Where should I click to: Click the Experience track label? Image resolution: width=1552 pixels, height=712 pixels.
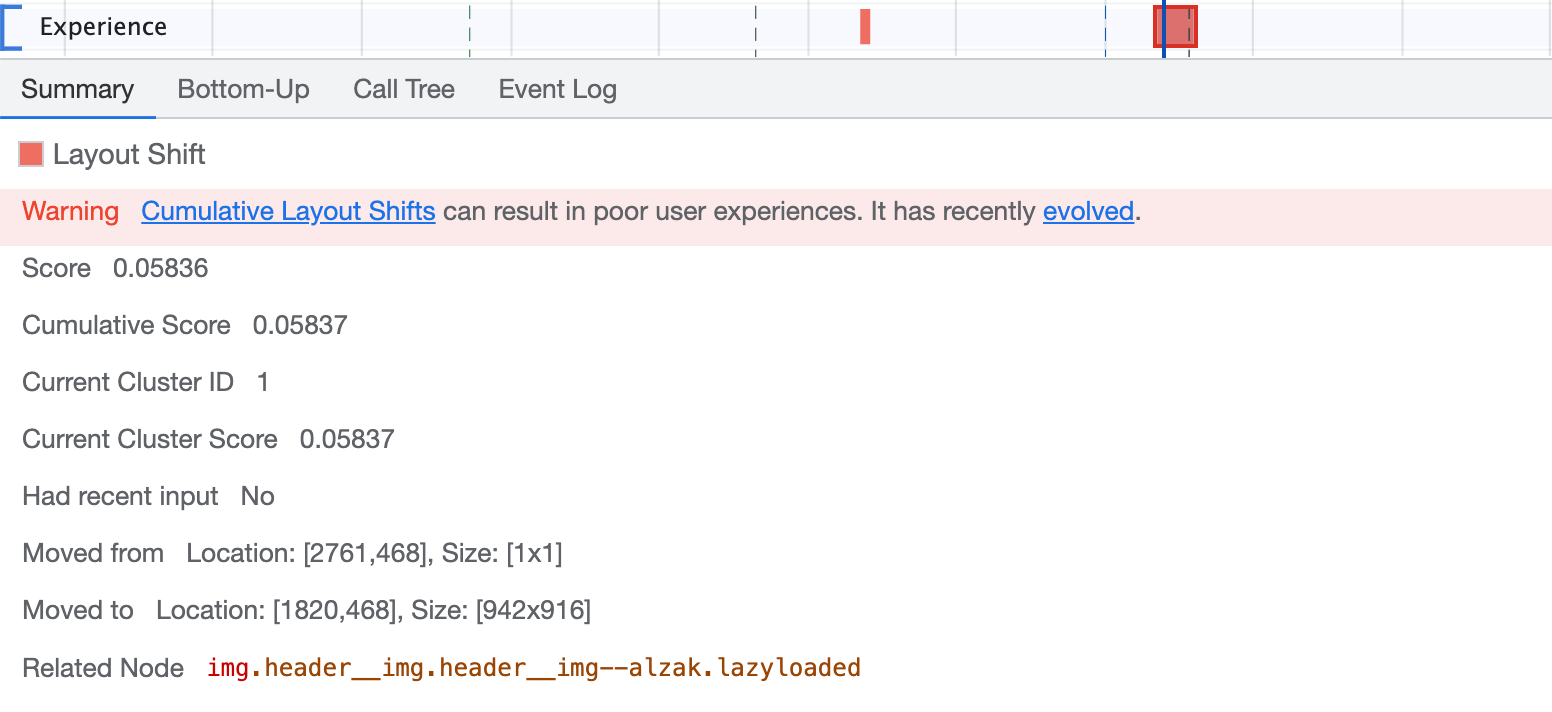click(x=103, y=27)
